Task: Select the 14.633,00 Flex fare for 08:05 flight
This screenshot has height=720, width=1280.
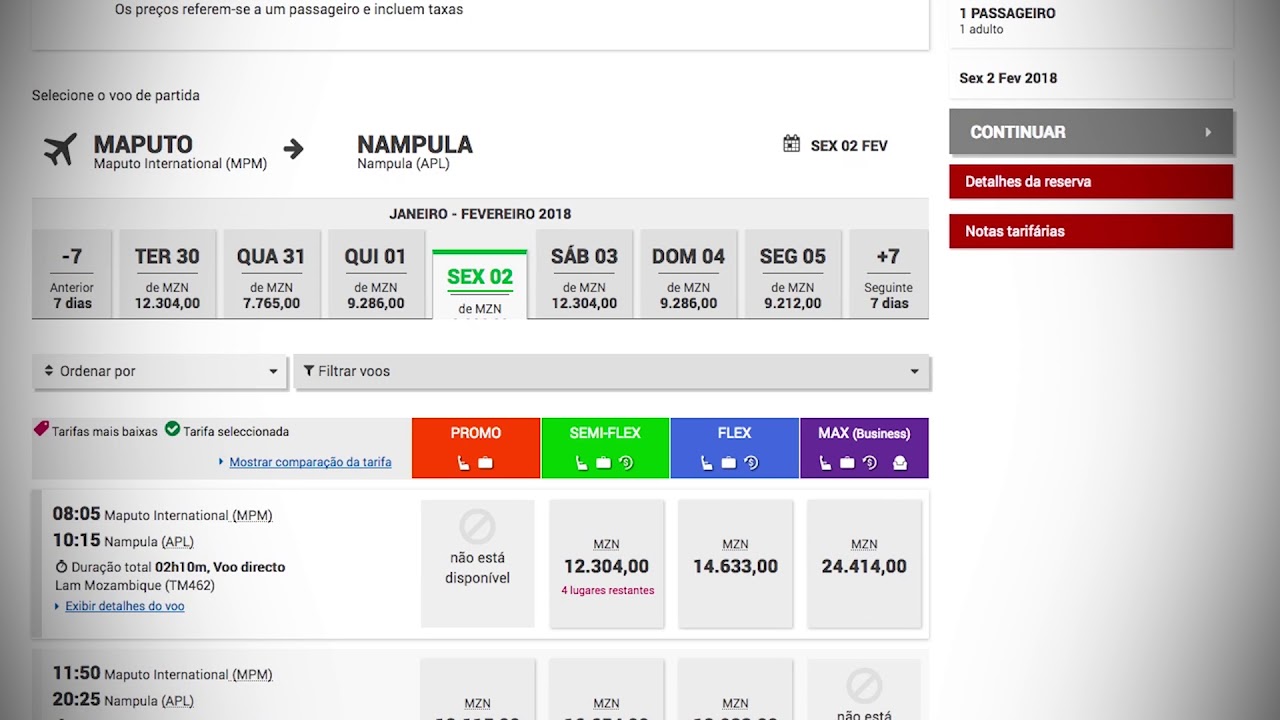Action: pos(735,565)
